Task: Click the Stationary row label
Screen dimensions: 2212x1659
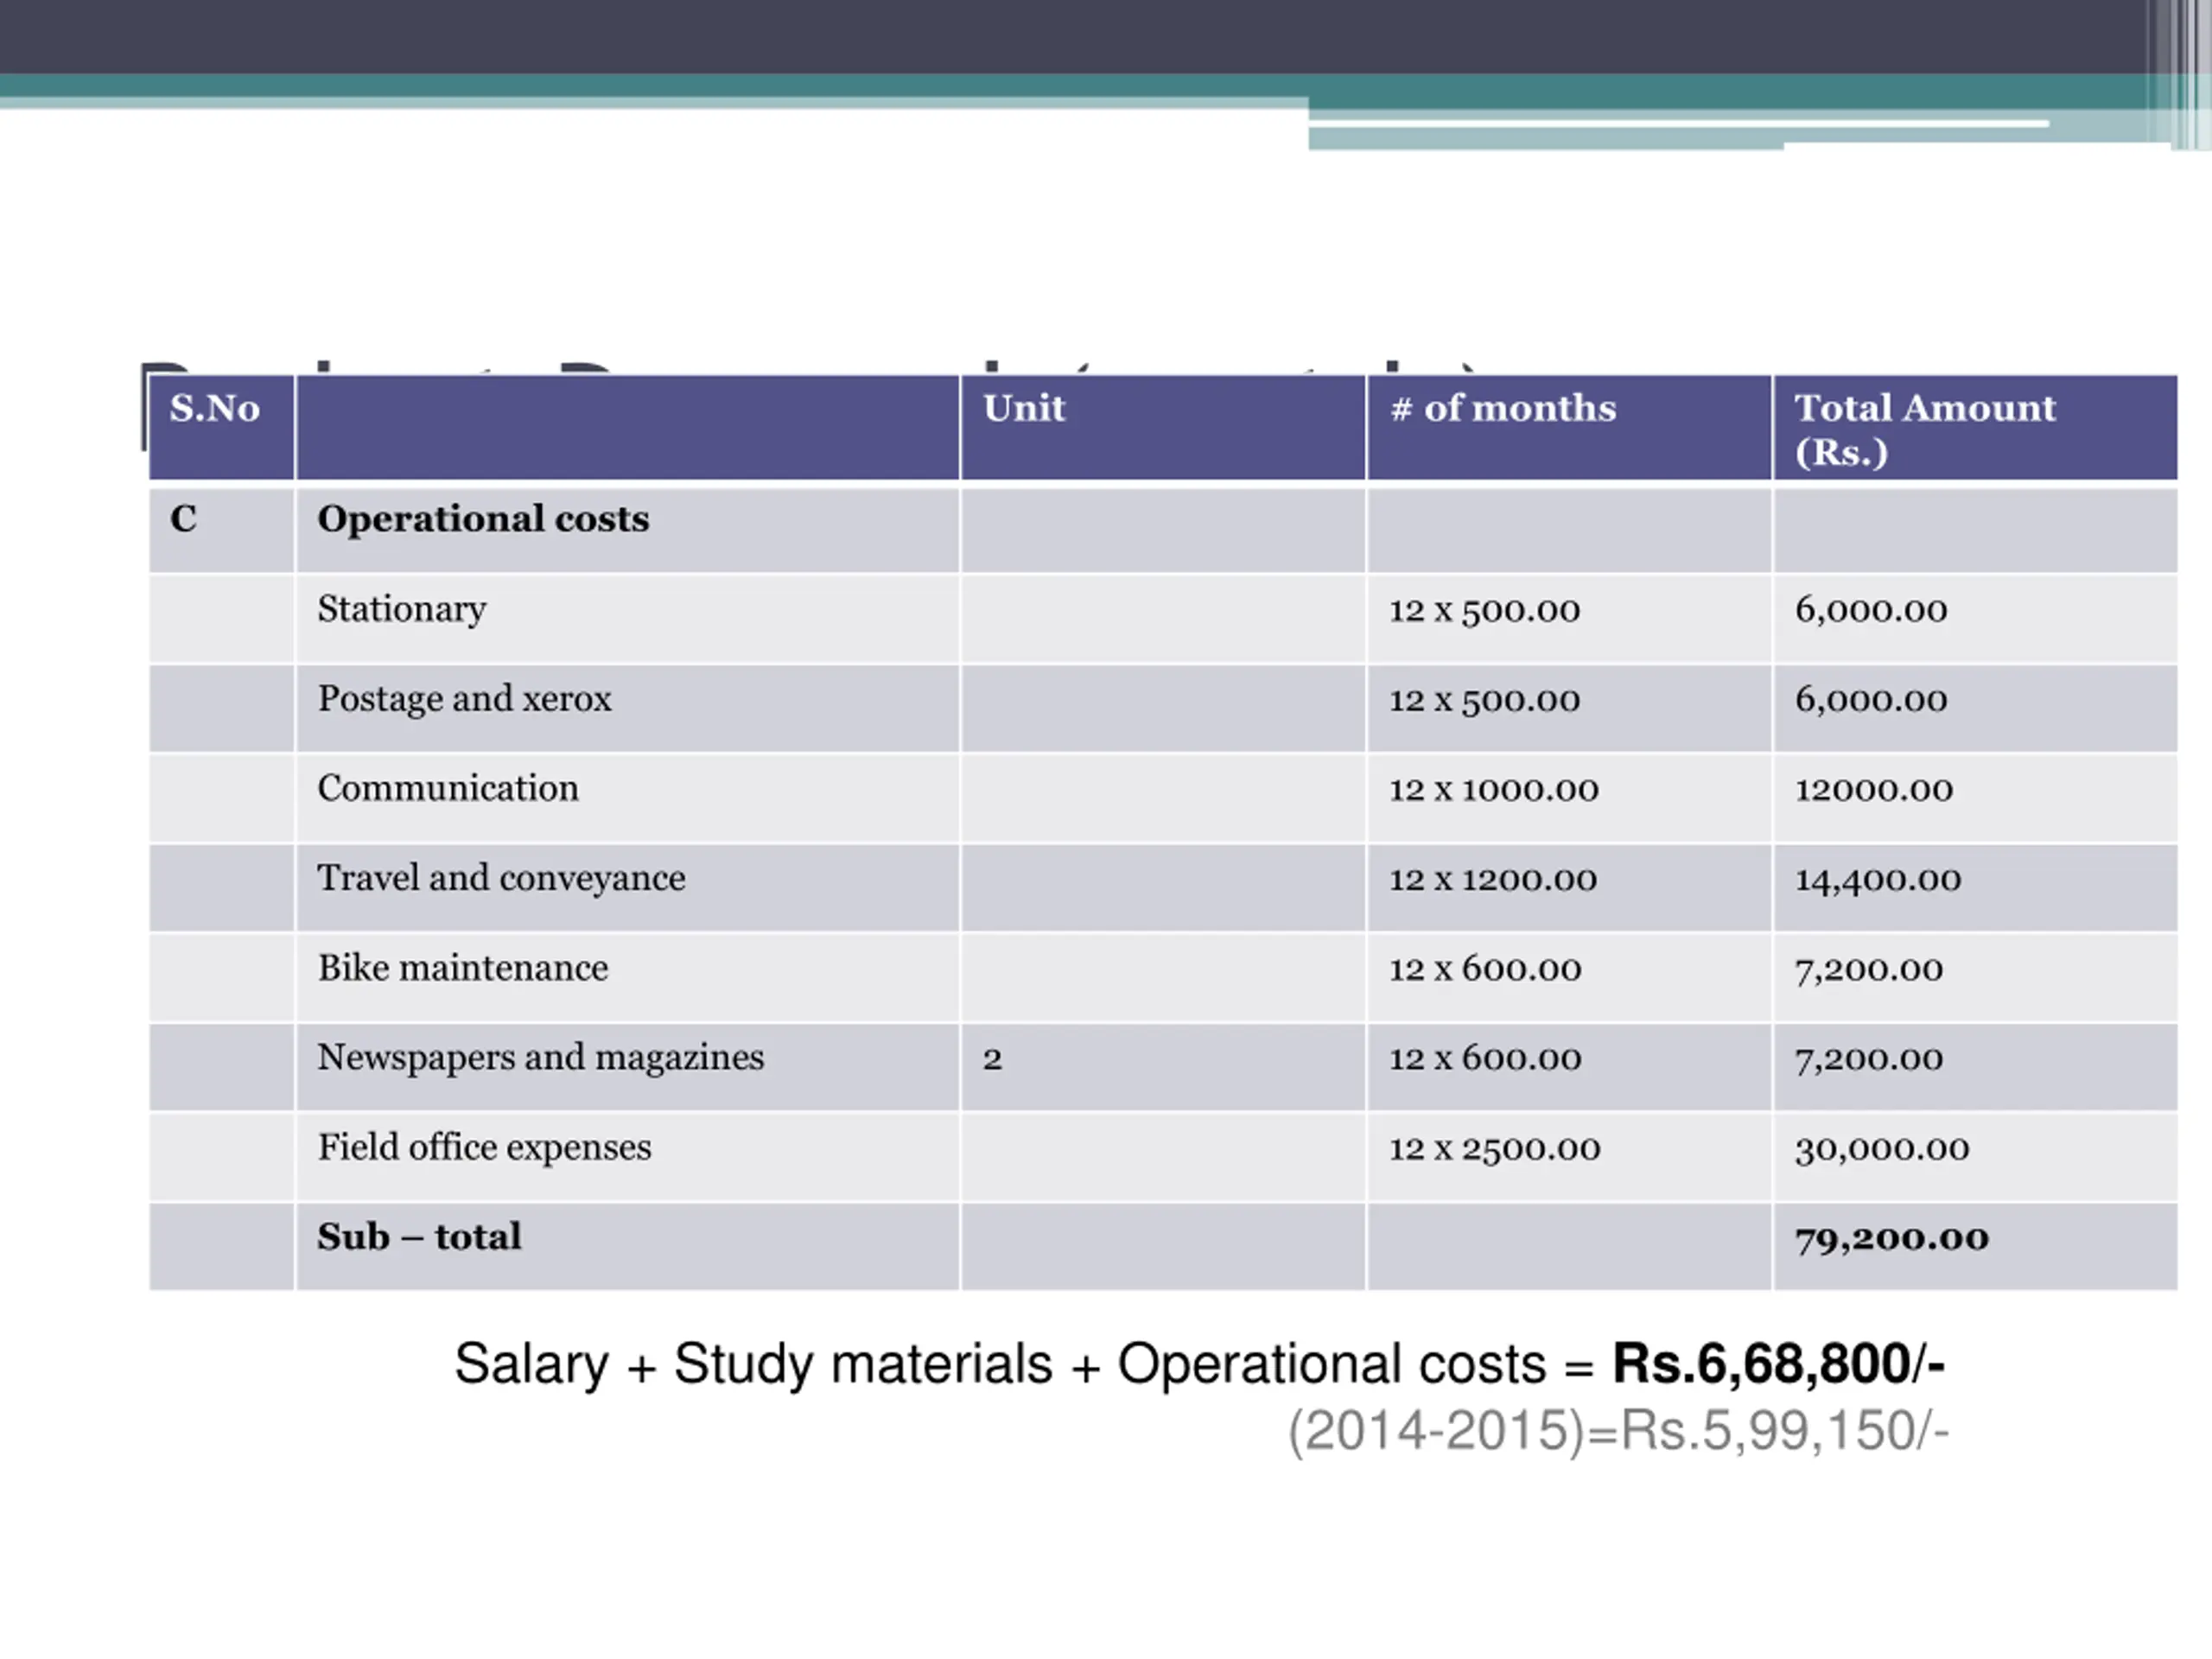Action: 402,609
